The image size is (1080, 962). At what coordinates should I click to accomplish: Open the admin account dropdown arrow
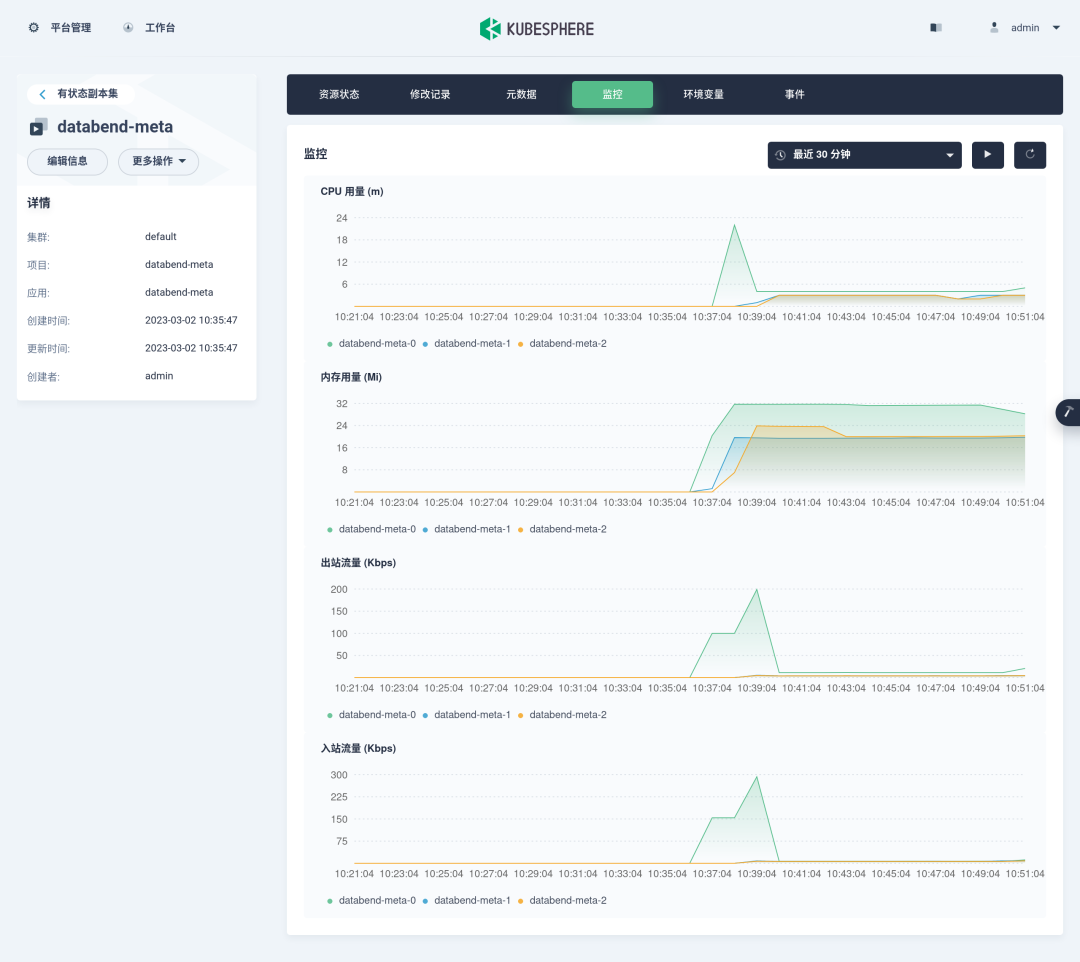coord(1057,28)
